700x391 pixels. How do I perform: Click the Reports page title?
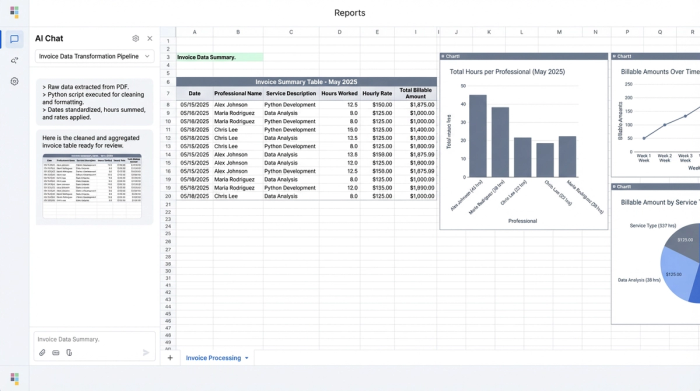pos(350,13)
